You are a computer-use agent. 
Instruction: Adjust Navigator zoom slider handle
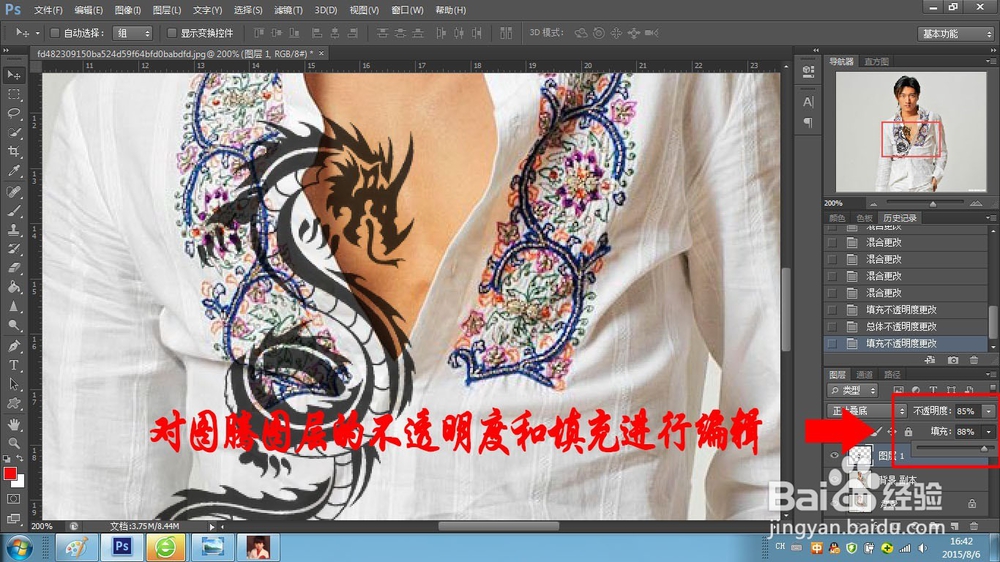tap(932, 204)
